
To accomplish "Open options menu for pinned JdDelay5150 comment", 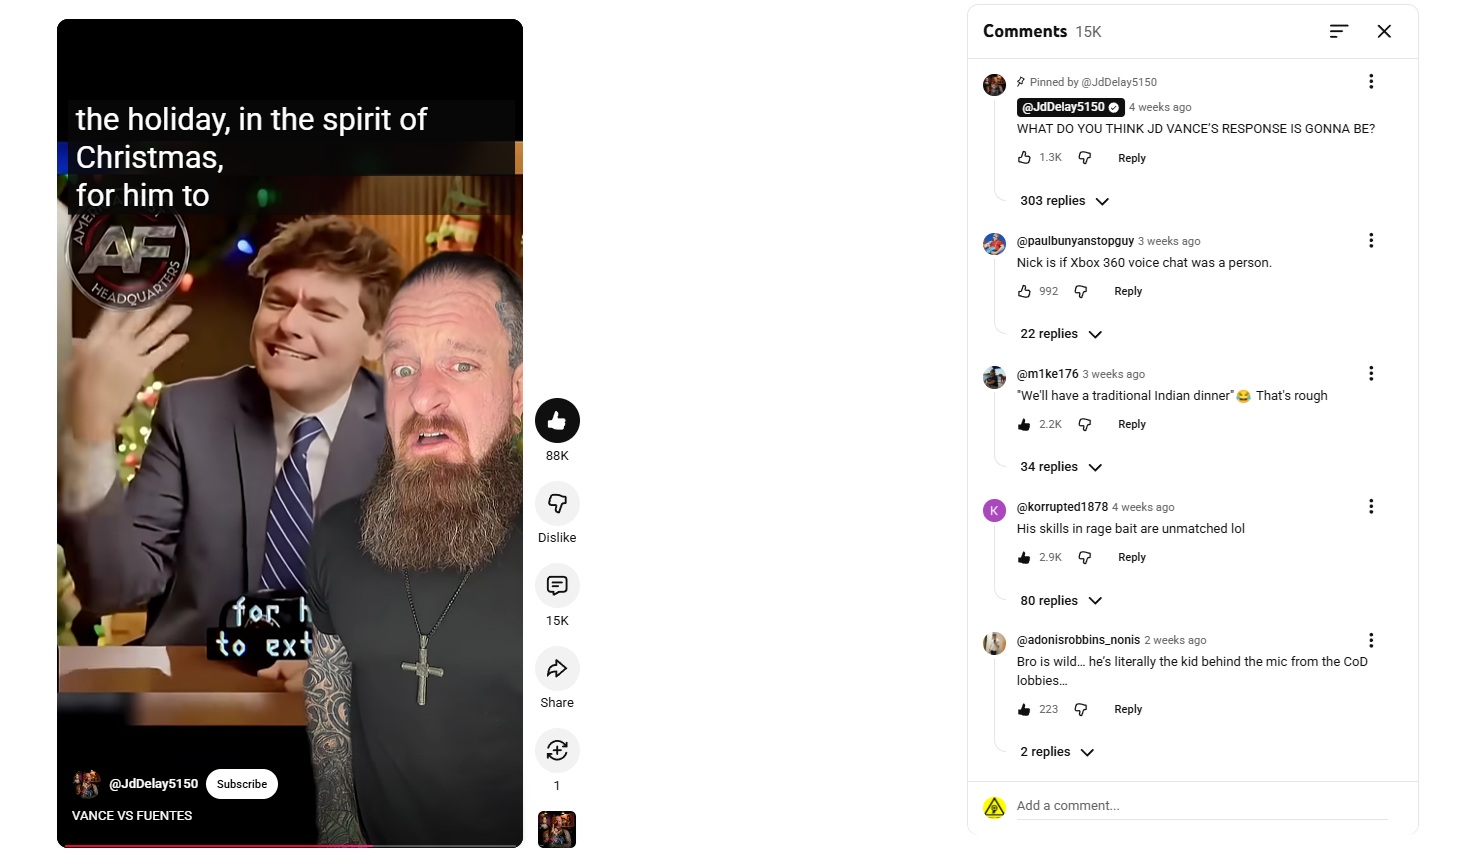I will point(1371,82).
